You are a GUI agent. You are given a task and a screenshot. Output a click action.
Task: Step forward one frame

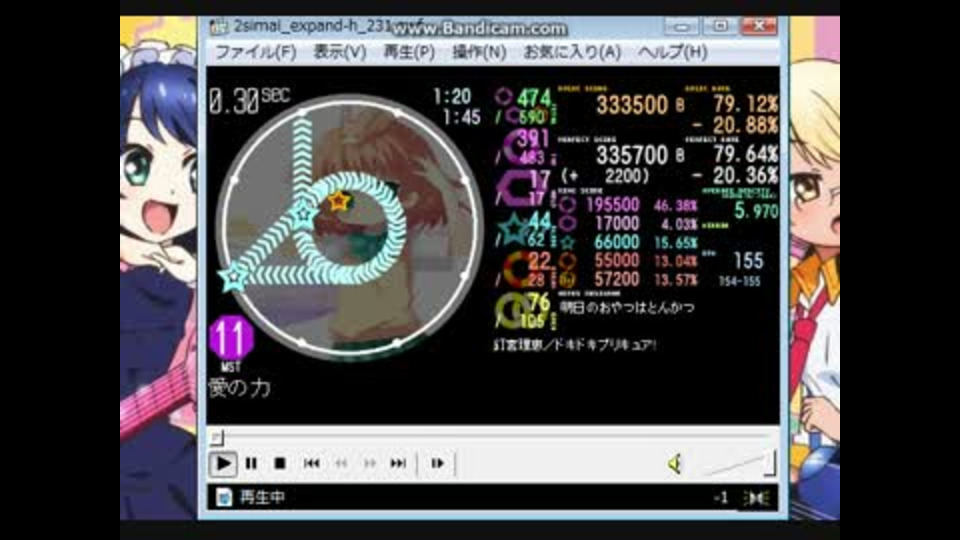point(437,463)
